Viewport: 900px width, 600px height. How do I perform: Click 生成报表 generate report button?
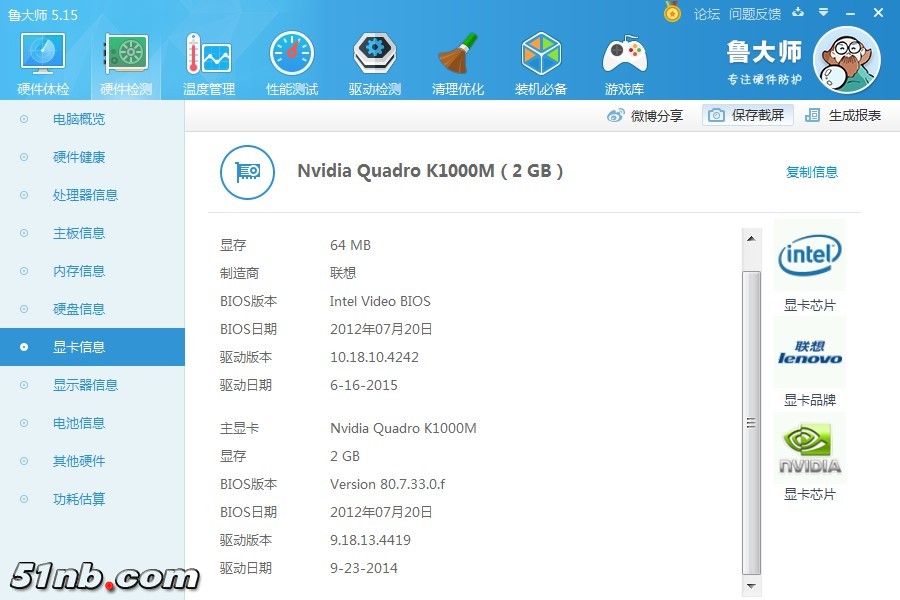[x=843, y=115]
